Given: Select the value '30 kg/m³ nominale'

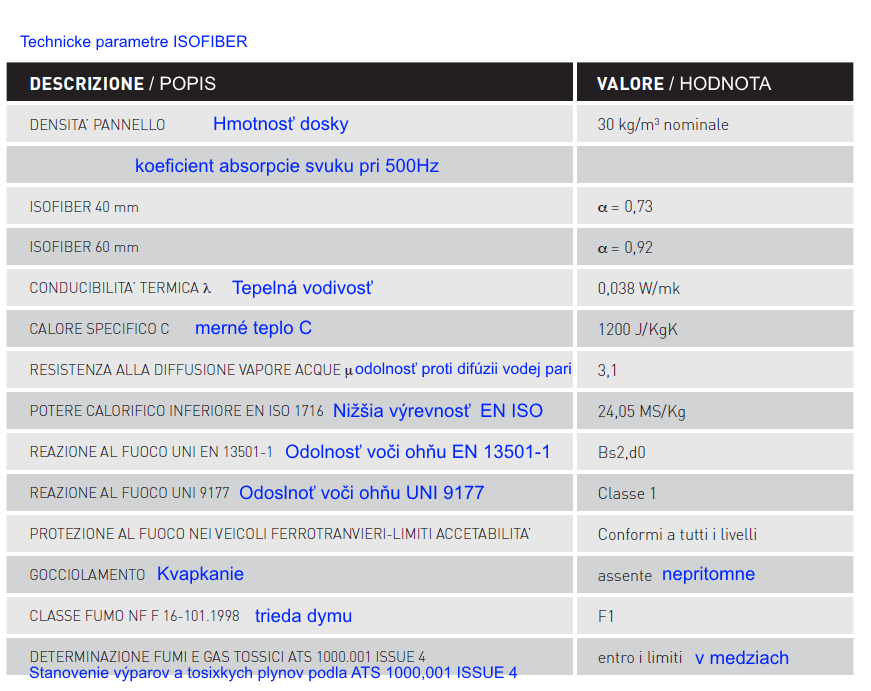Looking at the screenshot, I should point(663,124).
